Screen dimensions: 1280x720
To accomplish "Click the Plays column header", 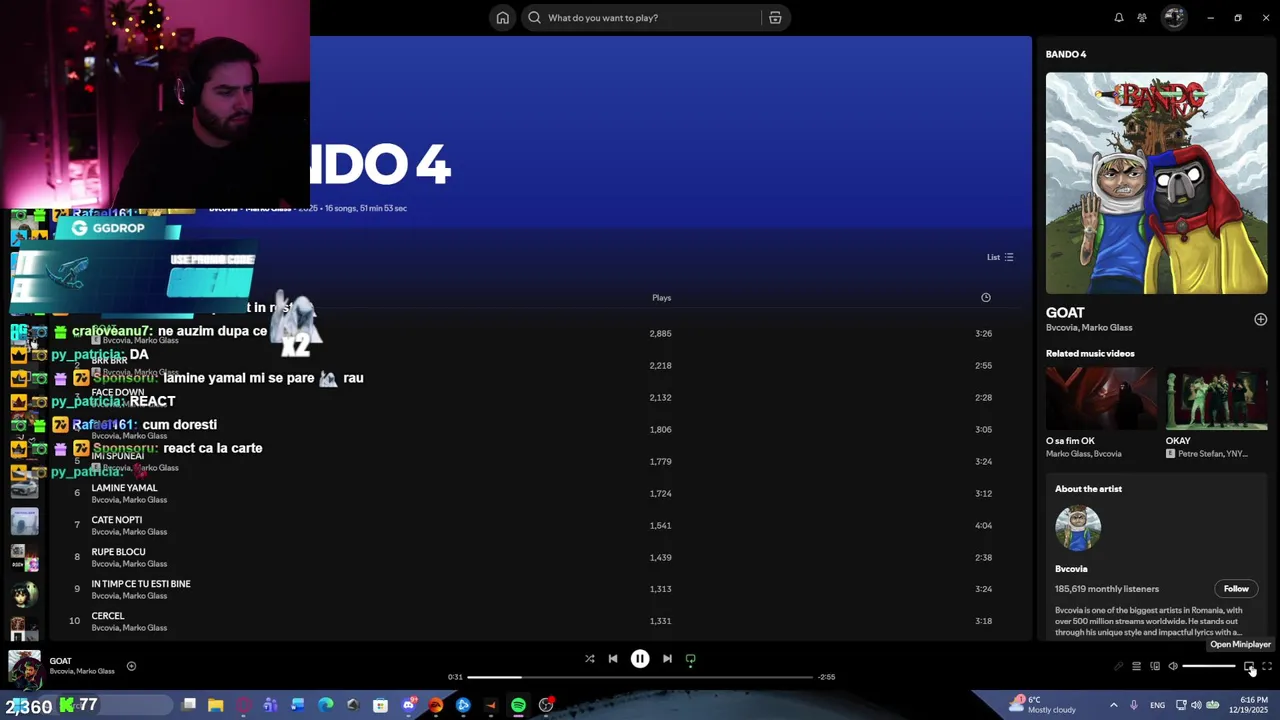I will tap(661, 297).
